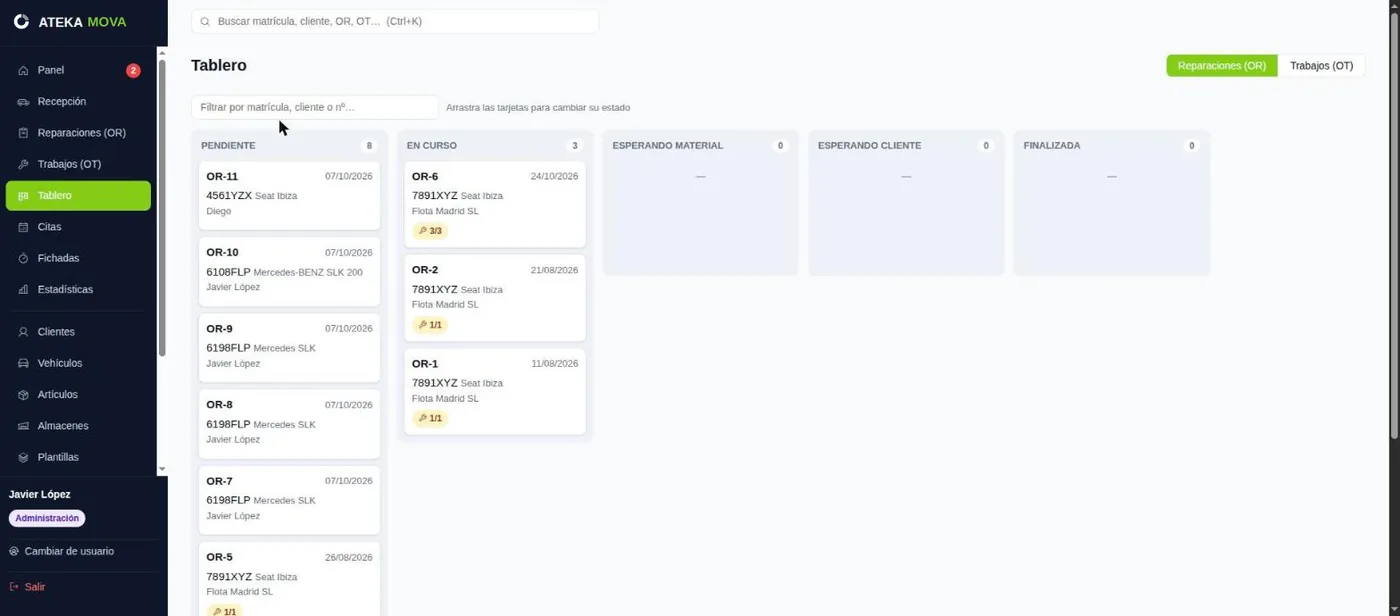Image resolution: width=1400 pixels, height=616 pixels.
Task: Navigate to Citas
Action: (x=78, y=227)
